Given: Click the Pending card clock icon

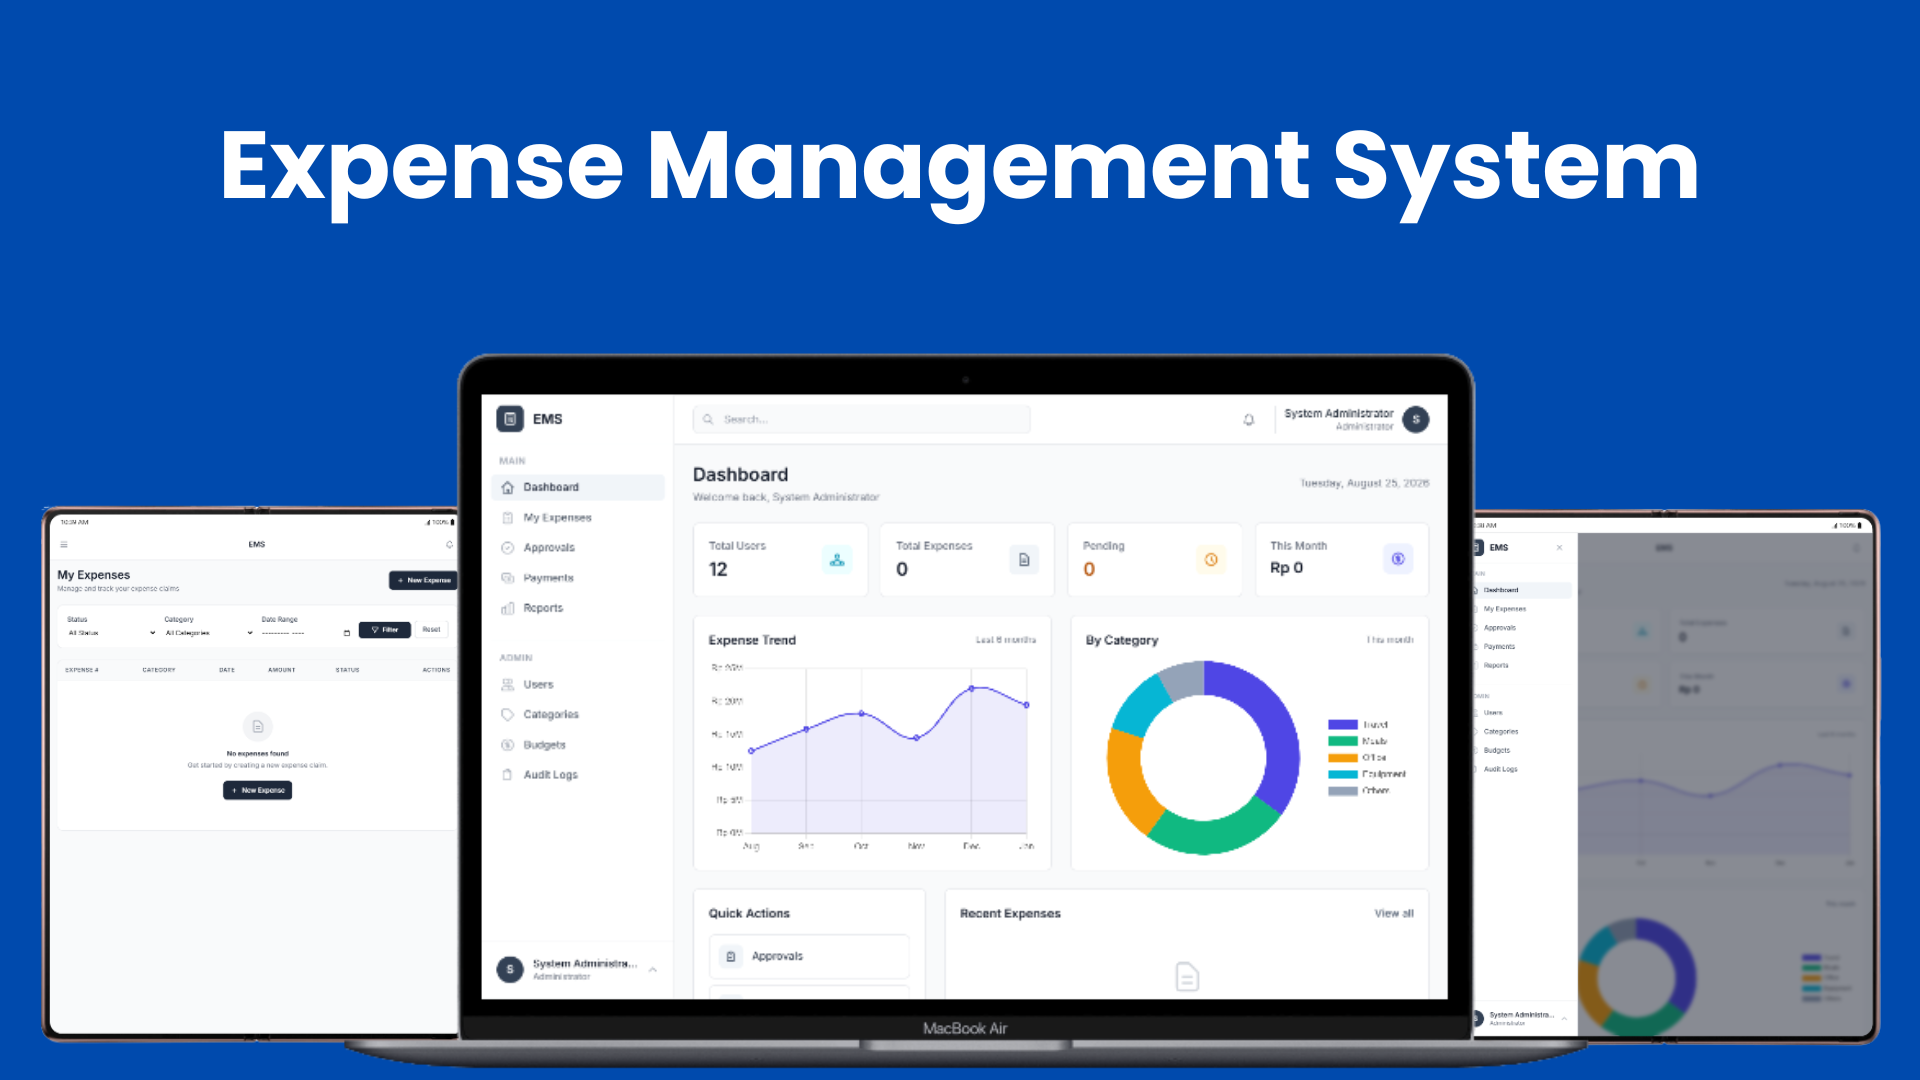Looking at the screenshot, I should [1211, 560].
